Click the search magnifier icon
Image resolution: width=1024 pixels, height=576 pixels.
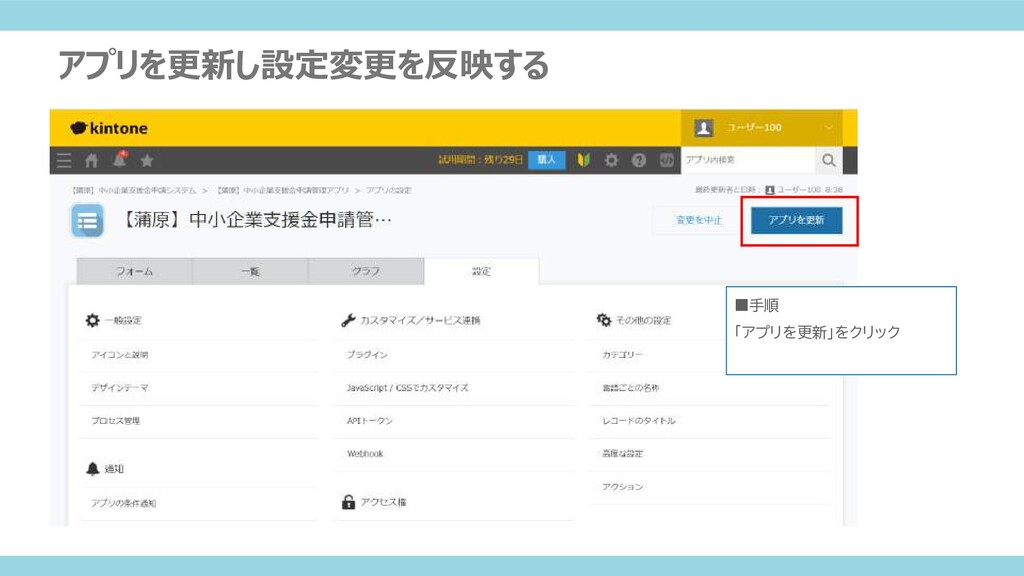click(829, 160)
